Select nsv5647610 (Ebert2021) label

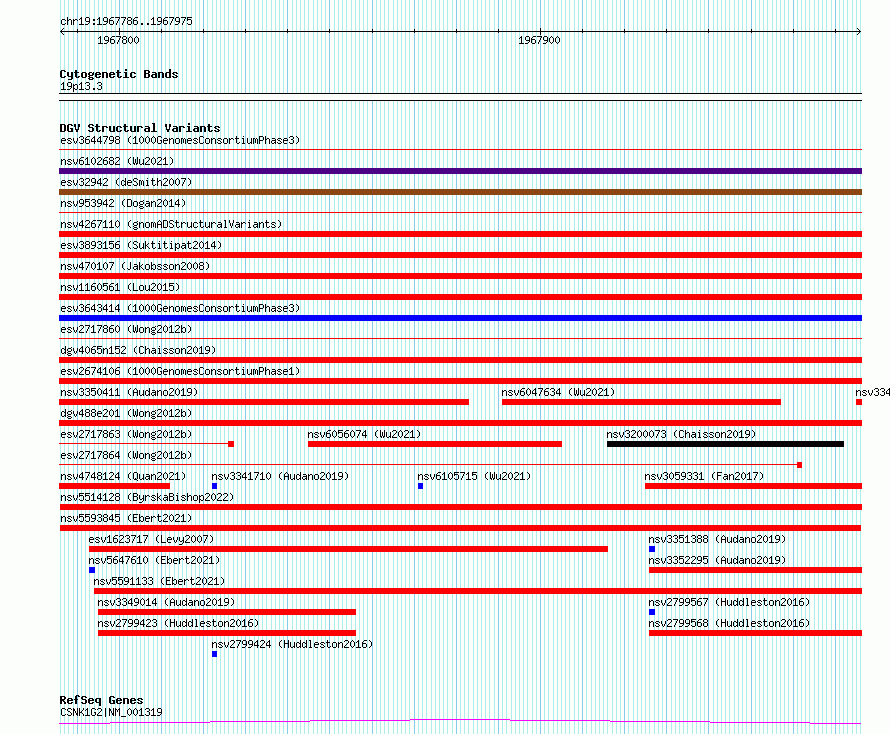click(x=154, y=560)
